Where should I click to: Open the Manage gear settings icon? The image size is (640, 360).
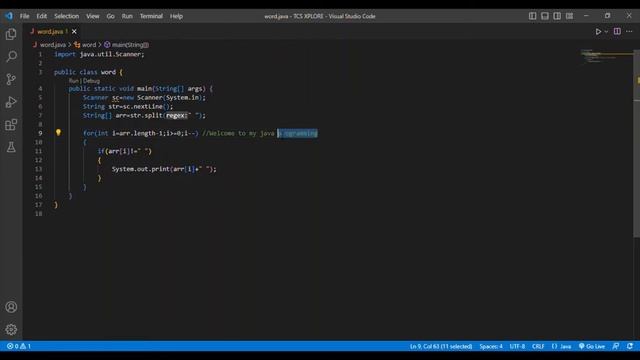pos(11,329)
